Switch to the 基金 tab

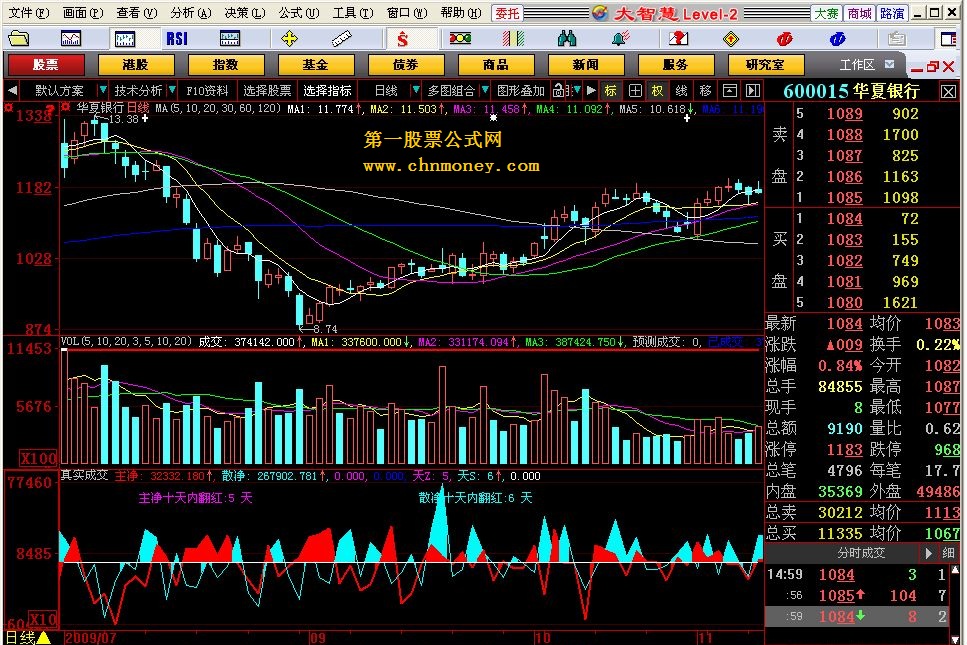point(316,65)
